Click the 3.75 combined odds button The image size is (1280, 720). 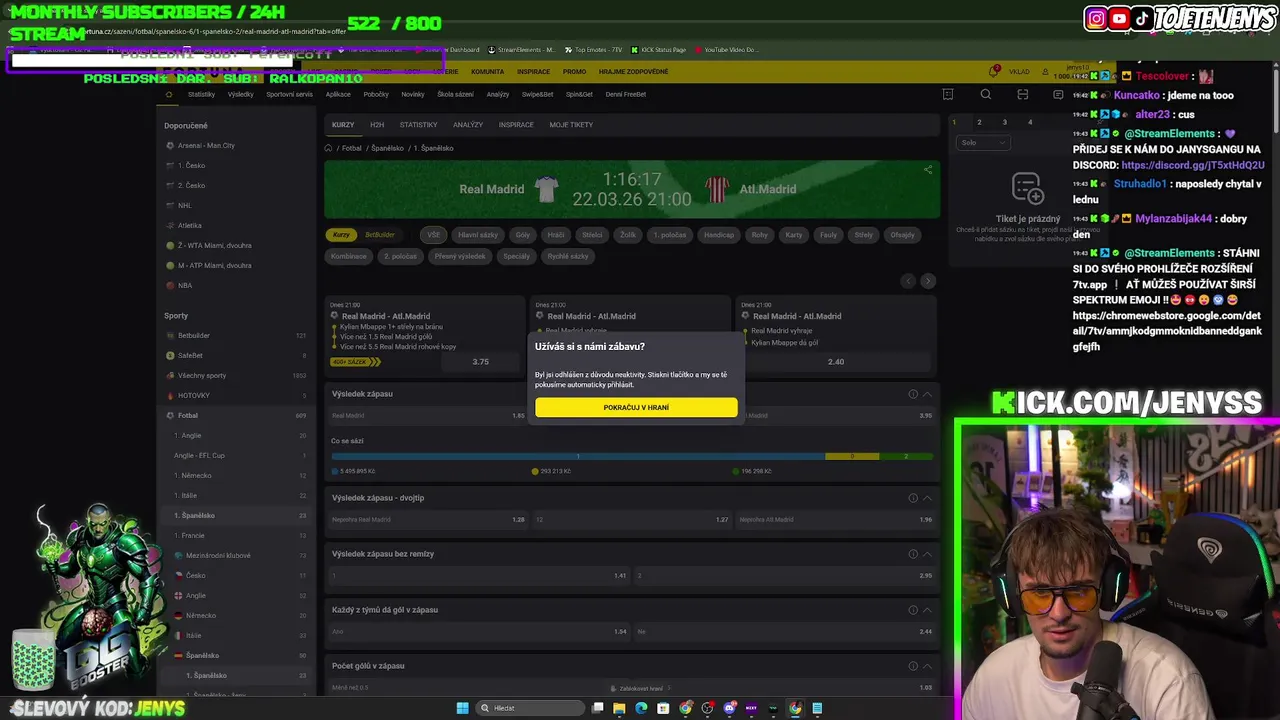[x=480, y=362]
